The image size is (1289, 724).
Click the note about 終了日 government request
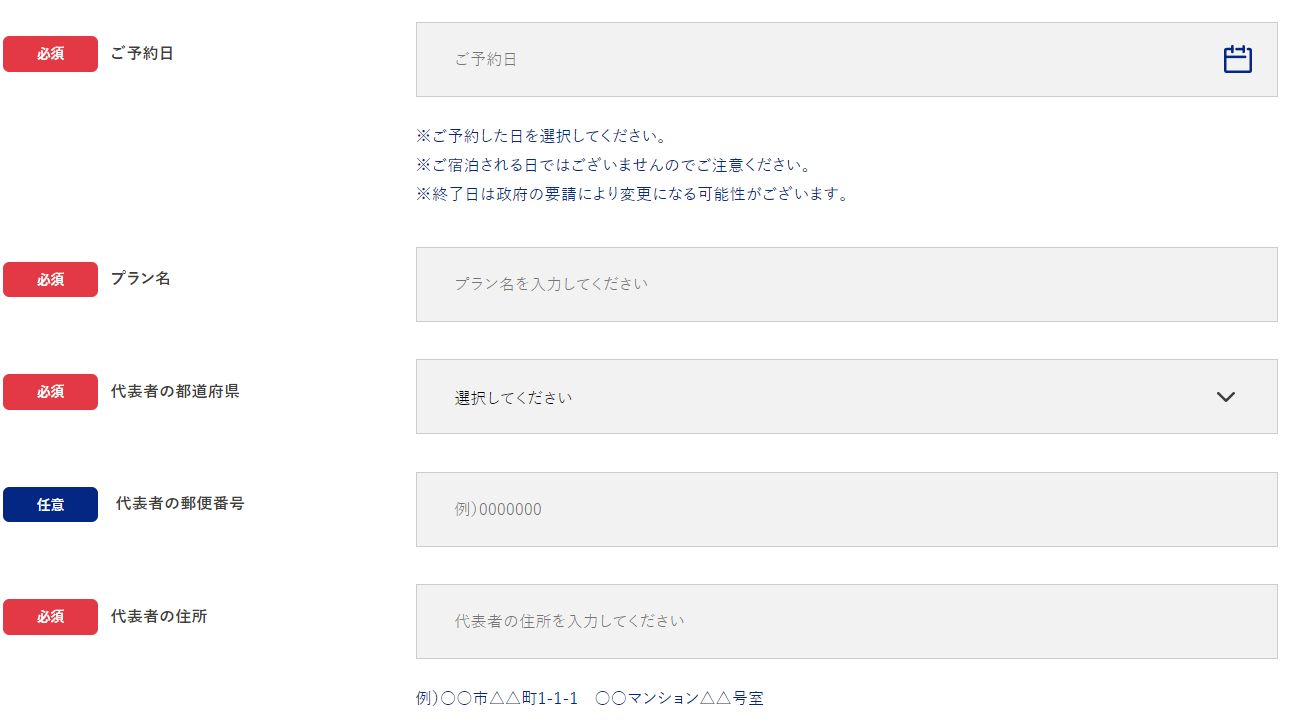pos(633,194)
